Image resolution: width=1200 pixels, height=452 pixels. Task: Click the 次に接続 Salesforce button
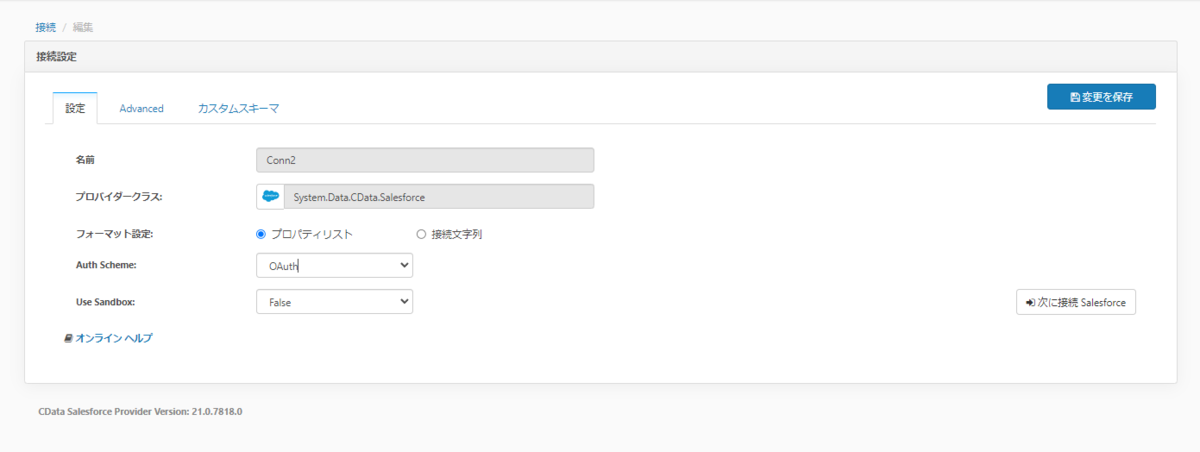(1076, 302)
